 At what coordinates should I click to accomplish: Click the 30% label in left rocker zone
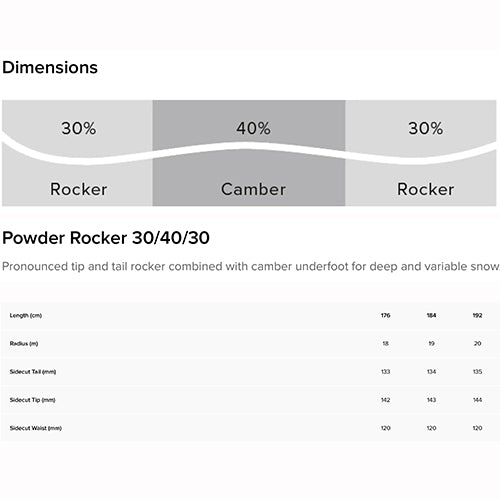tap(79, 128)
